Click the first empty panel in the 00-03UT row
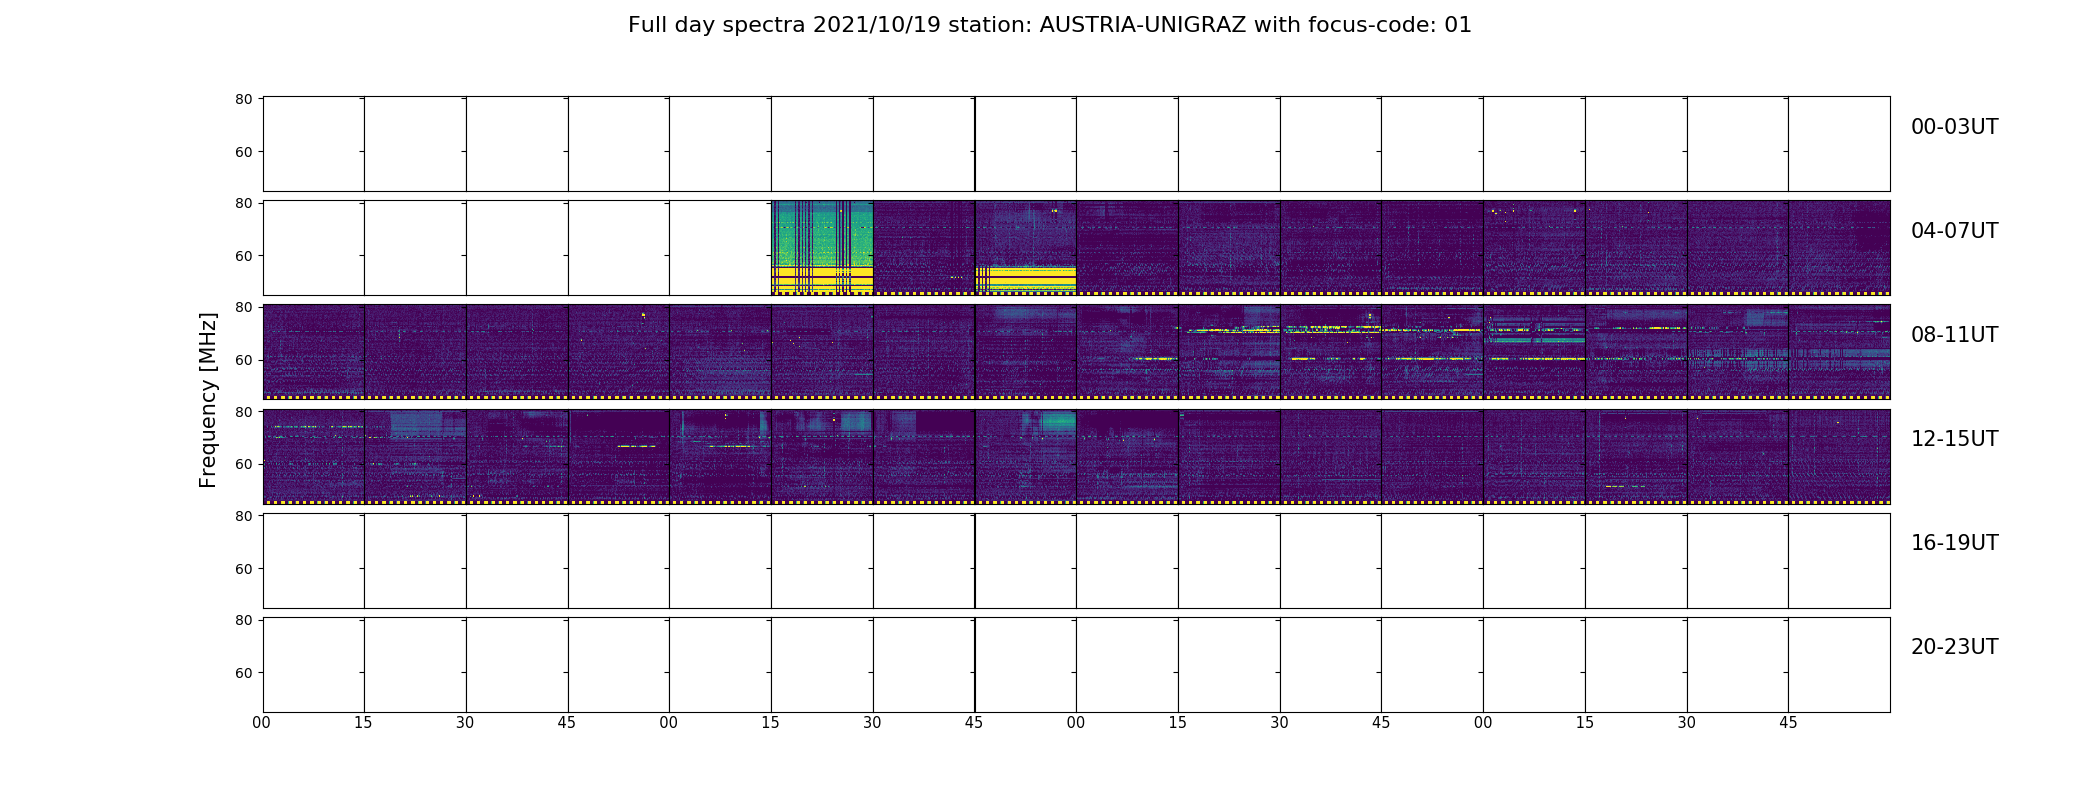This screenshot has width=2100, height=800. coord(314,144)
